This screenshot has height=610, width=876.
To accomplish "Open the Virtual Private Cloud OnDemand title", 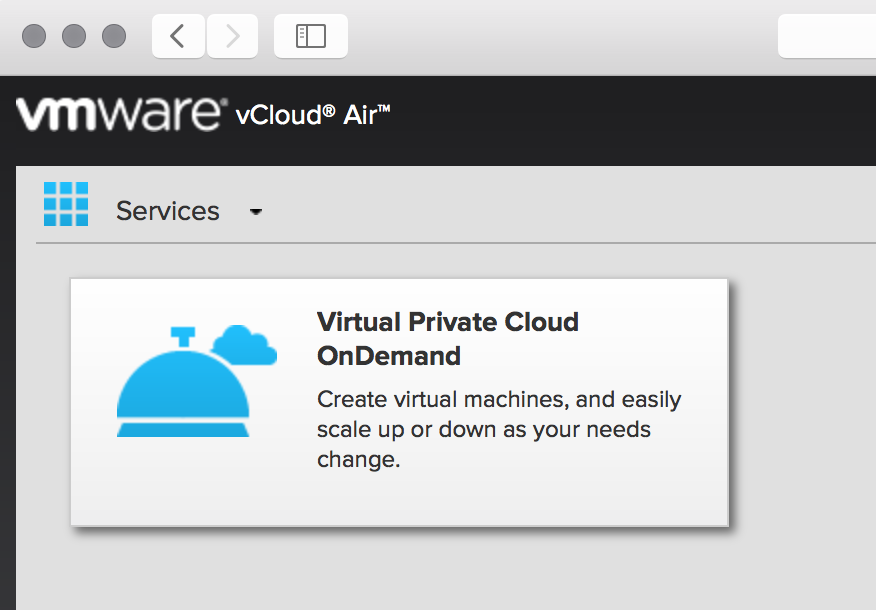I will coord(447,338).
